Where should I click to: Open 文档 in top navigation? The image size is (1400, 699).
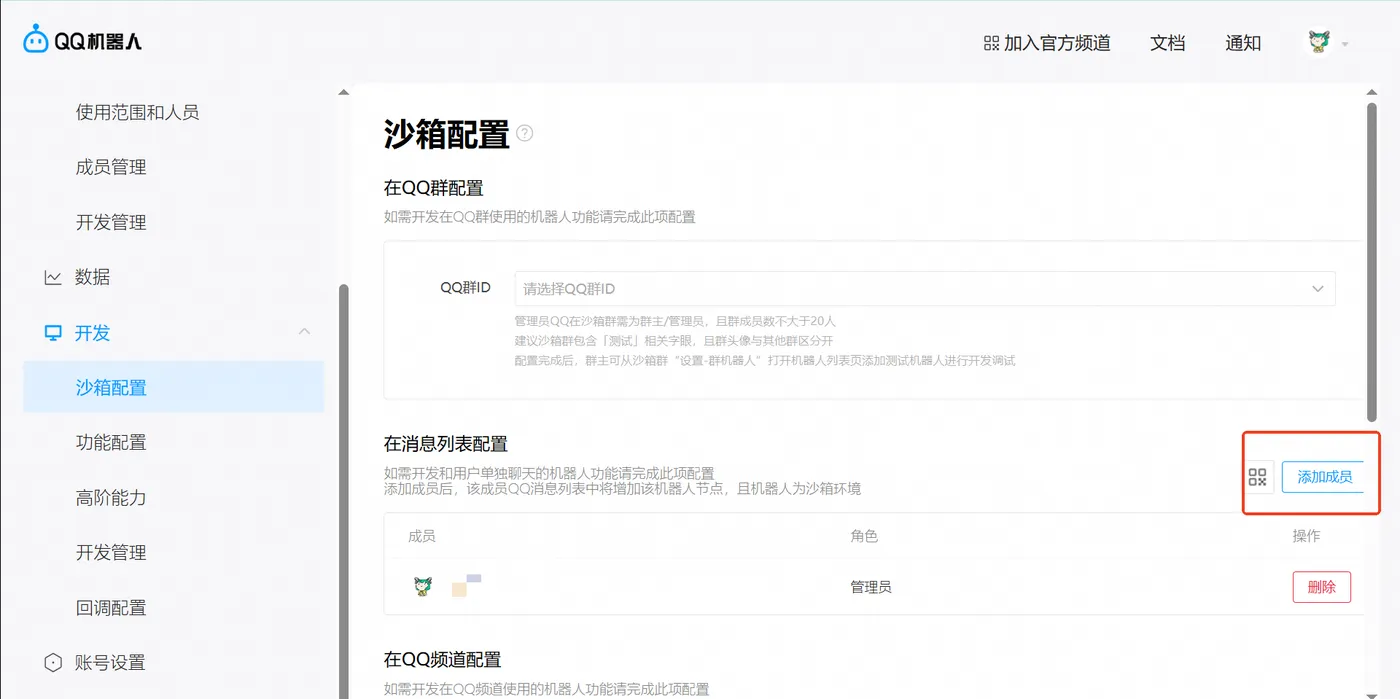click(x=1168, y=43)
